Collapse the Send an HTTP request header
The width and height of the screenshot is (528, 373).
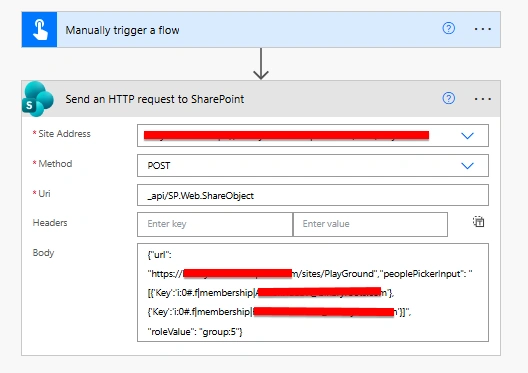click(x=261, y=99)
